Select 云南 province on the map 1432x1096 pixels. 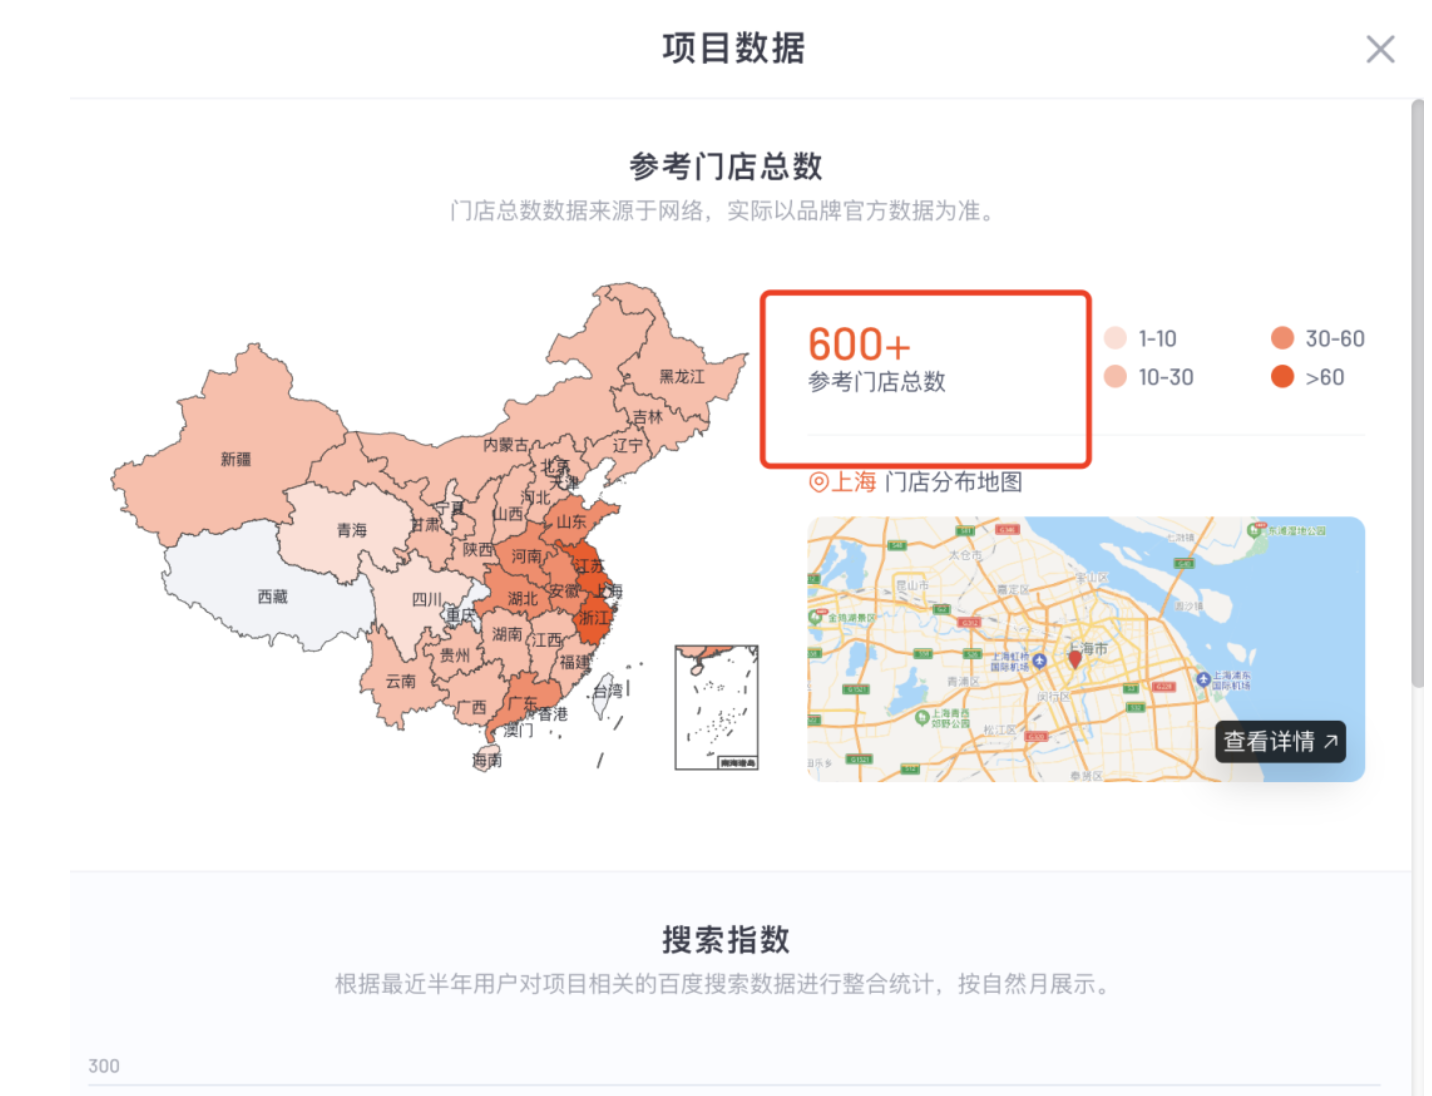pyautogui.click(x=401, y=681)
